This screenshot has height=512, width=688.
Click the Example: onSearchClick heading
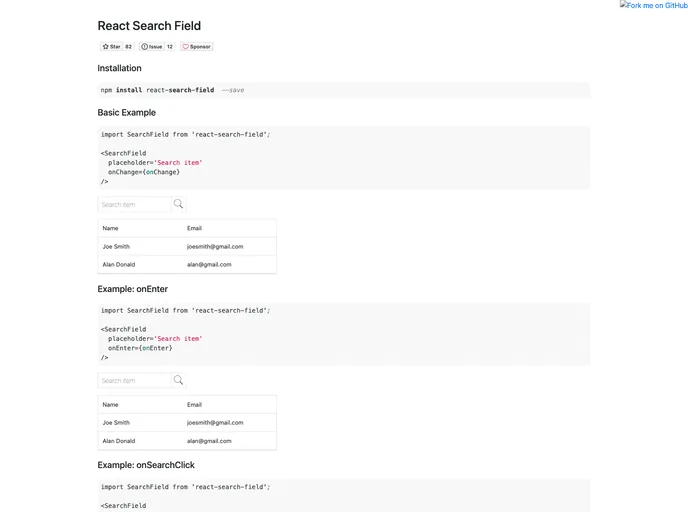pos(146,465)
